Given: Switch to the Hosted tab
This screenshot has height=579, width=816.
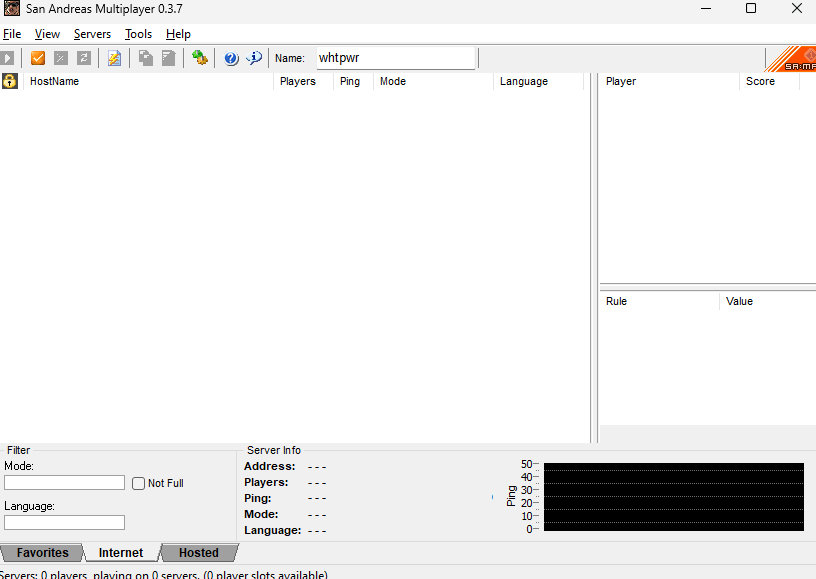Looking at the screenshot, I should [x=198, y=553].
